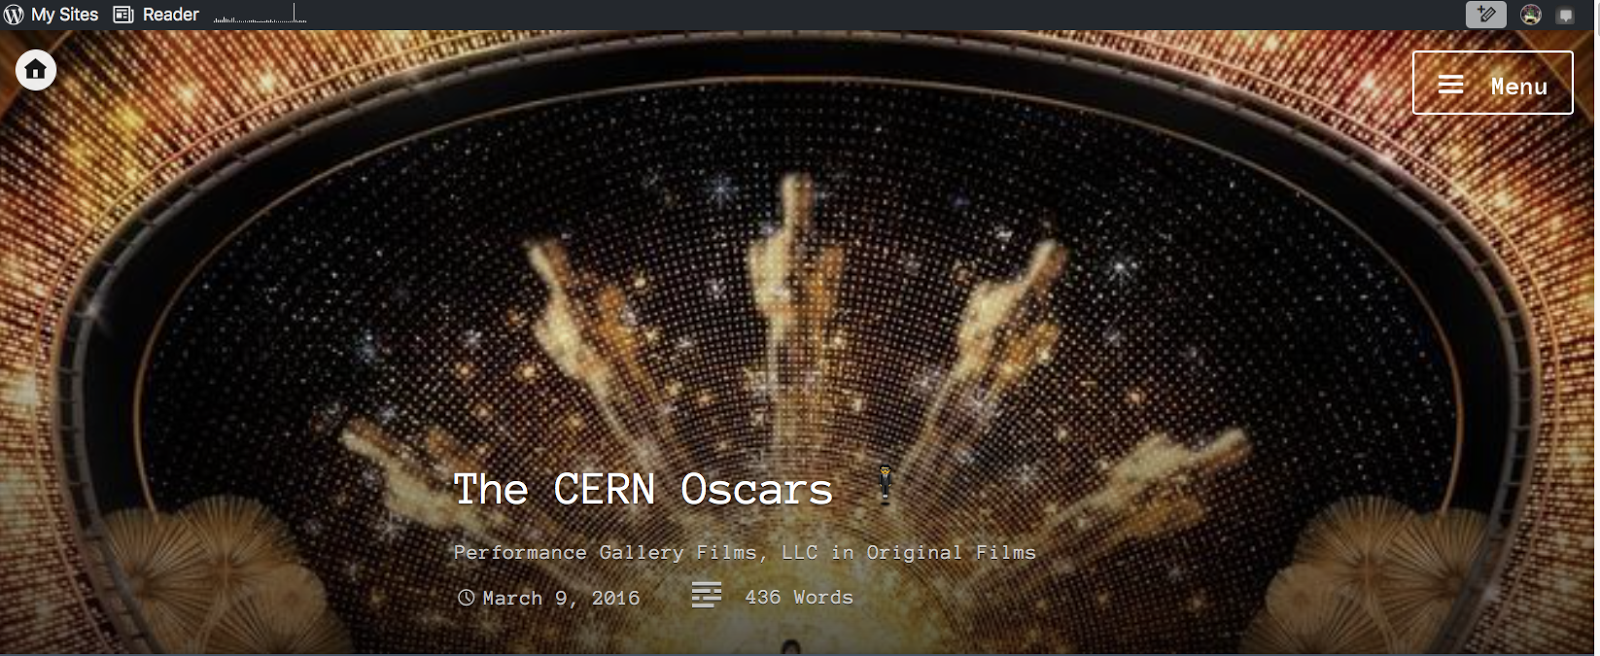
Task: Click the clock icon beside the date
Action: pyautogui.click(x=466, y=598)
